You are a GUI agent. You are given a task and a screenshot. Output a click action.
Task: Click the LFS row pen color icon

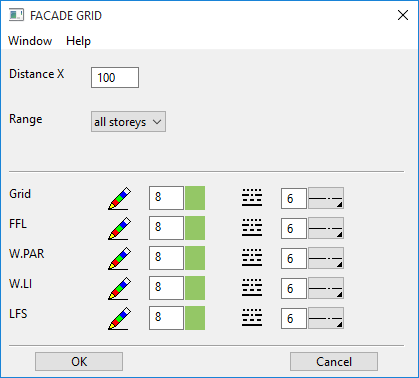tap(119, 318)
